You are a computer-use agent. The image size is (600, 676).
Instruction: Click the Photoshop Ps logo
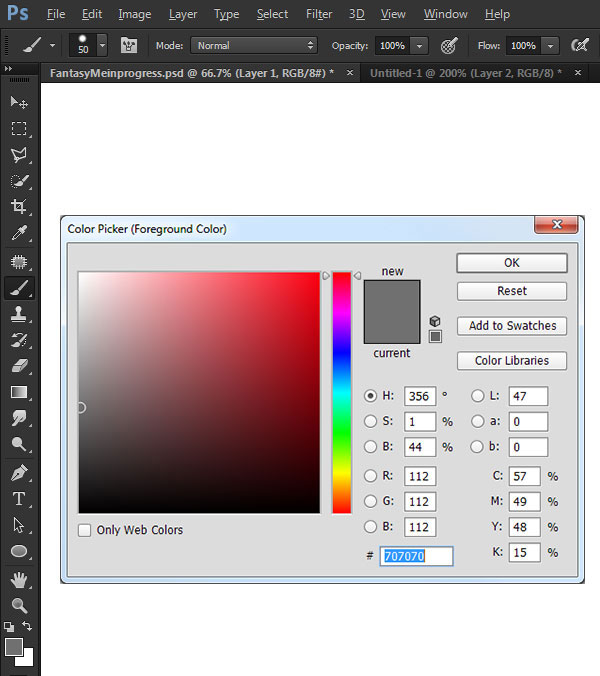[x=18, y=13]
